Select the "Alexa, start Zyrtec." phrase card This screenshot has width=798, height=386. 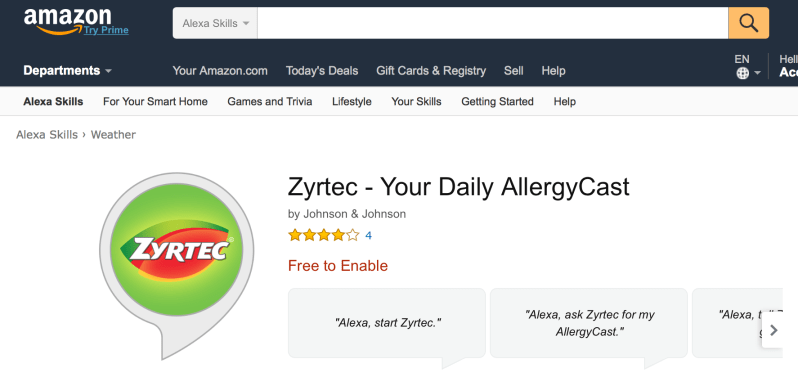pyautogui.click(x=387, y=323)
